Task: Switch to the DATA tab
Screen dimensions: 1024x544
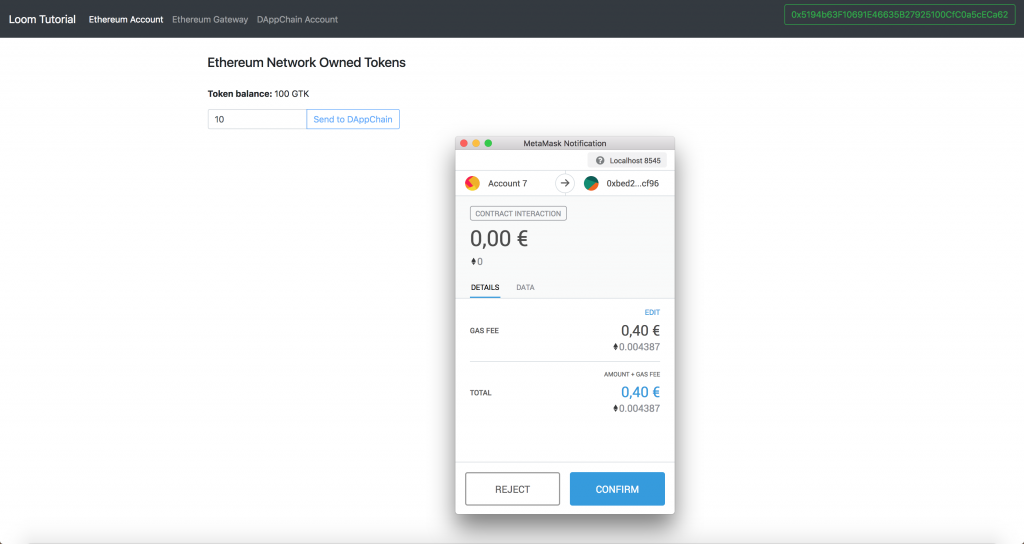Action: 525,287
